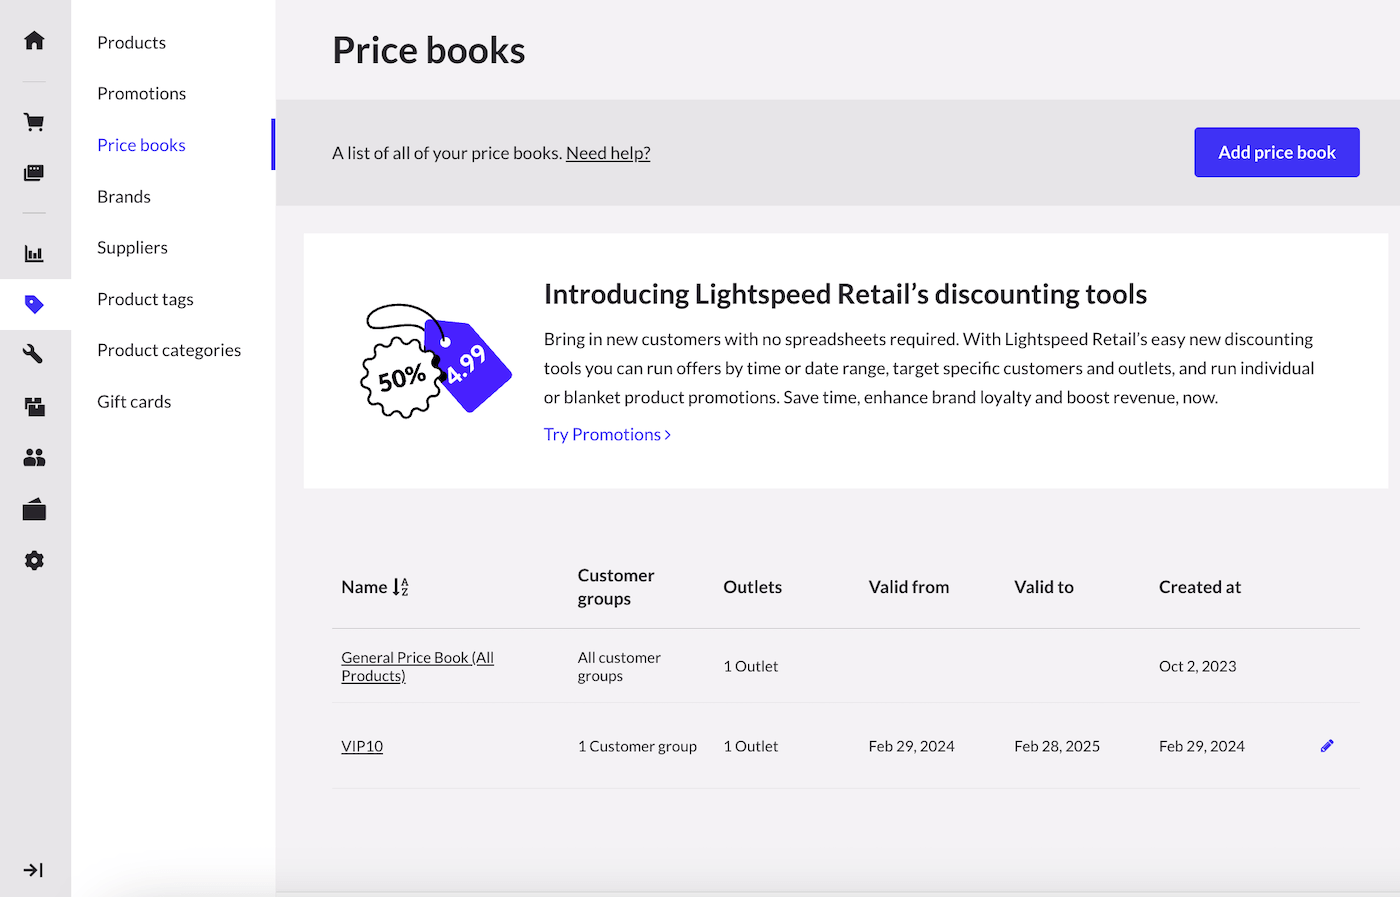Screen dimensions: 1400x897
Task: Open the Reporting bar-chart icon
Action: (x=34, y=253)
